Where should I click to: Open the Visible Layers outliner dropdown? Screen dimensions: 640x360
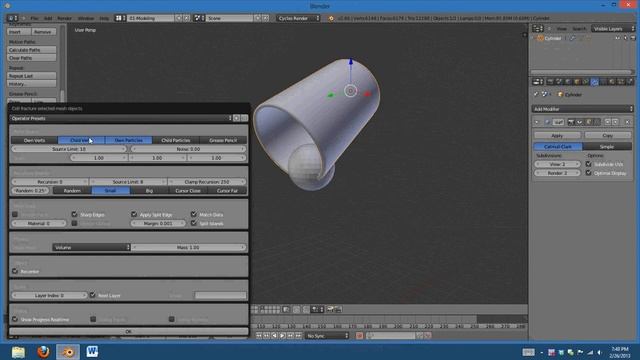tap(613, 29)
